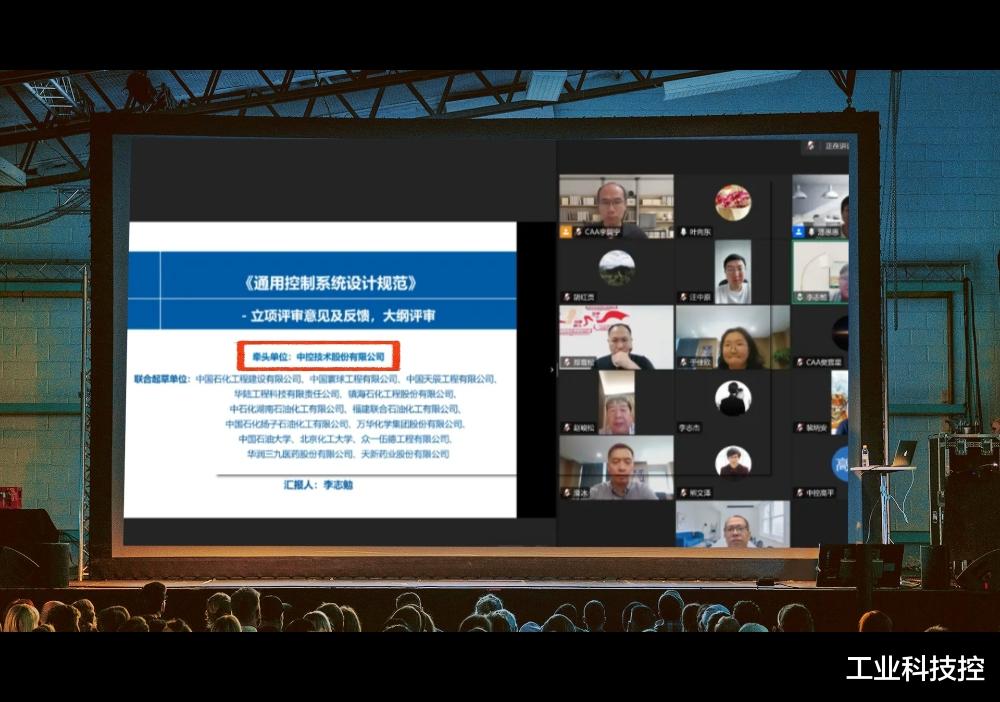The width and height of the screenshot is (1000, 702).
Task: Click the 牵头单位 中控技术股份有限公司 line
Action: coord(318,356)
